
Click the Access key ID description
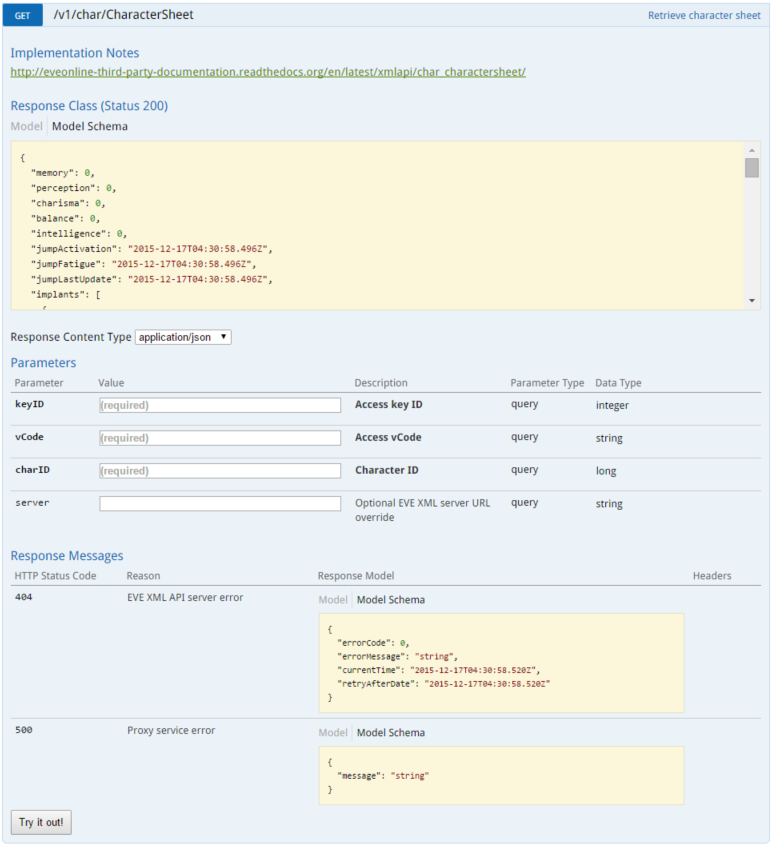(388, 404)
